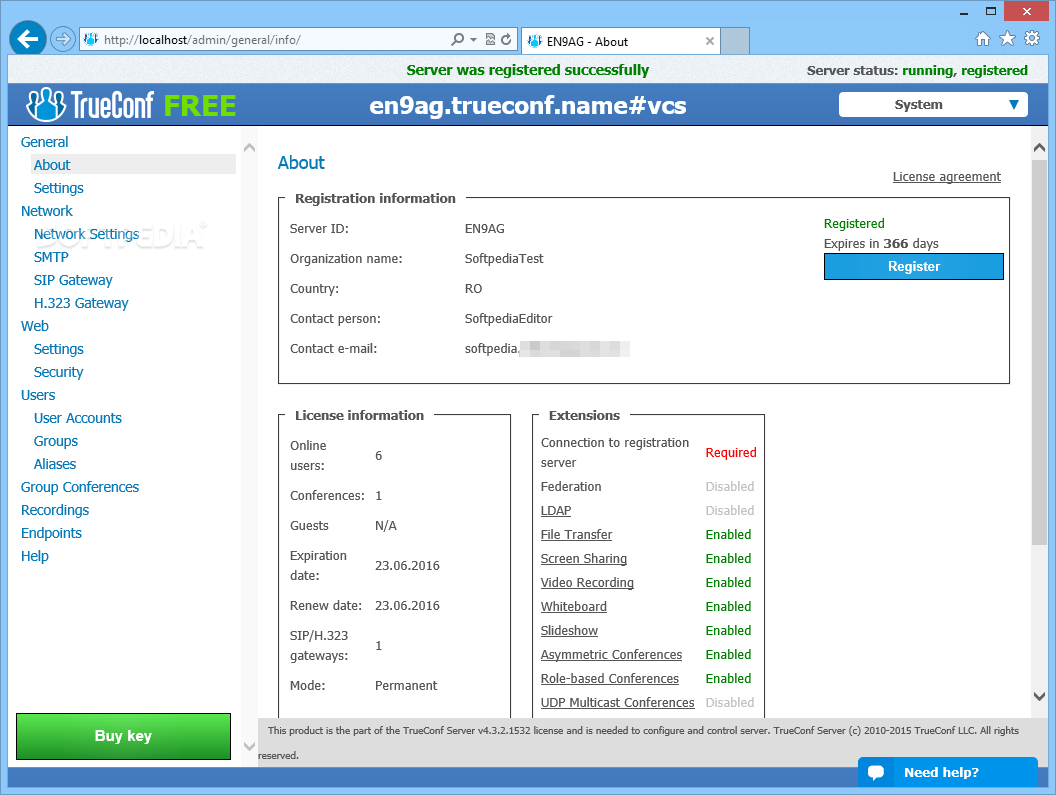Click the compatibility view icon in address bar
The width and height of the screenshot is (1056, 795).
pyautogui.click(x=490, y=40)
